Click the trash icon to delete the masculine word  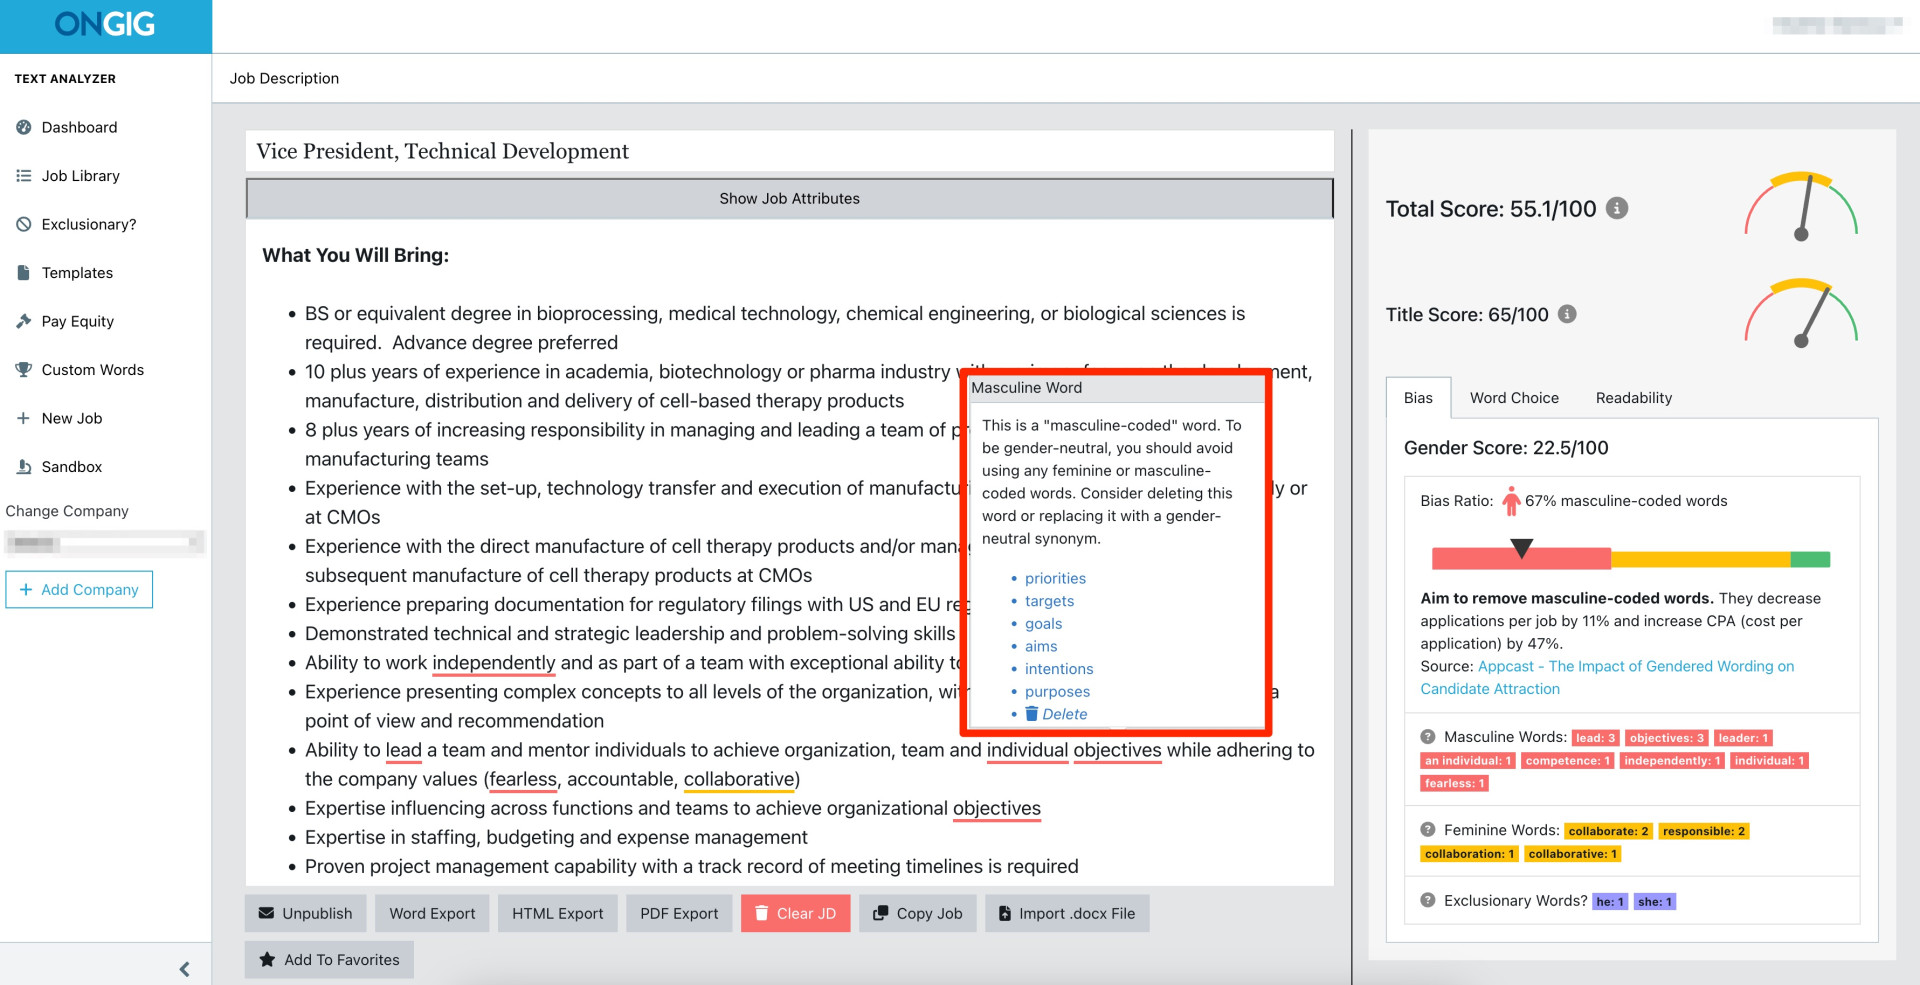(1032, 713)
